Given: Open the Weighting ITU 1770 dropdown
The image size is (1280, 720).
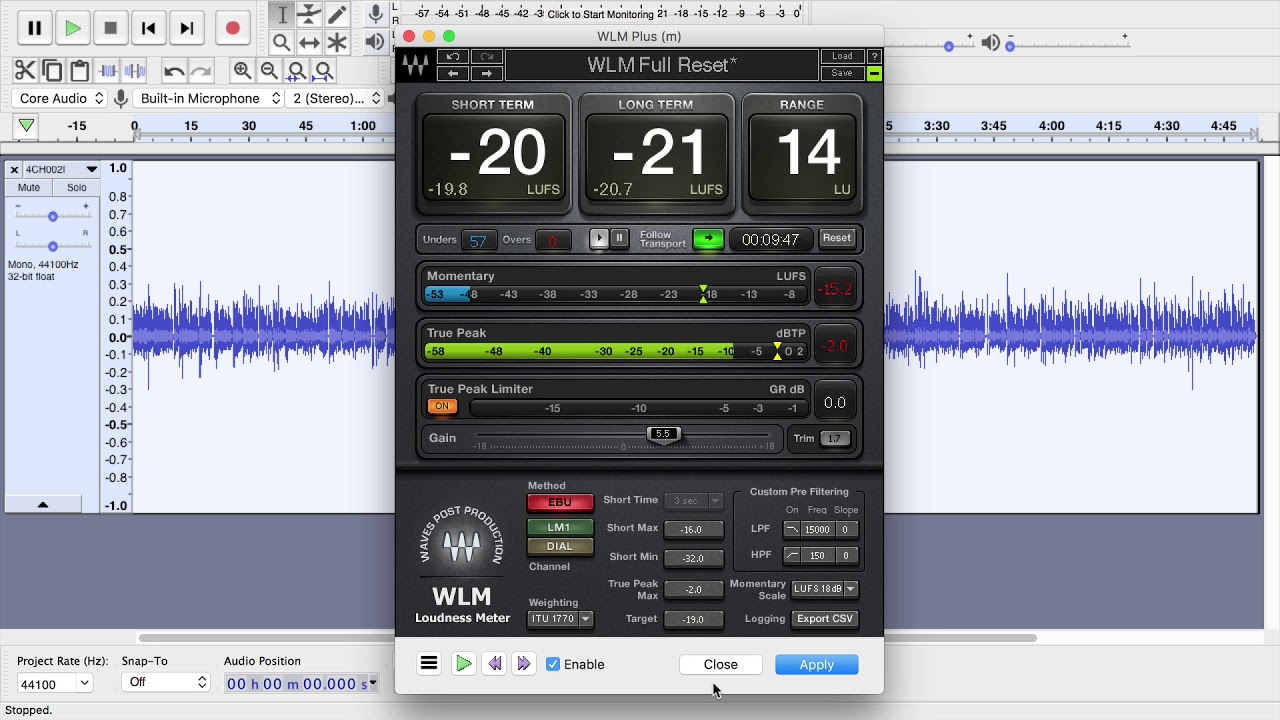Looking at the screenshot, I should pyautogui.click(x=560, y=619).
